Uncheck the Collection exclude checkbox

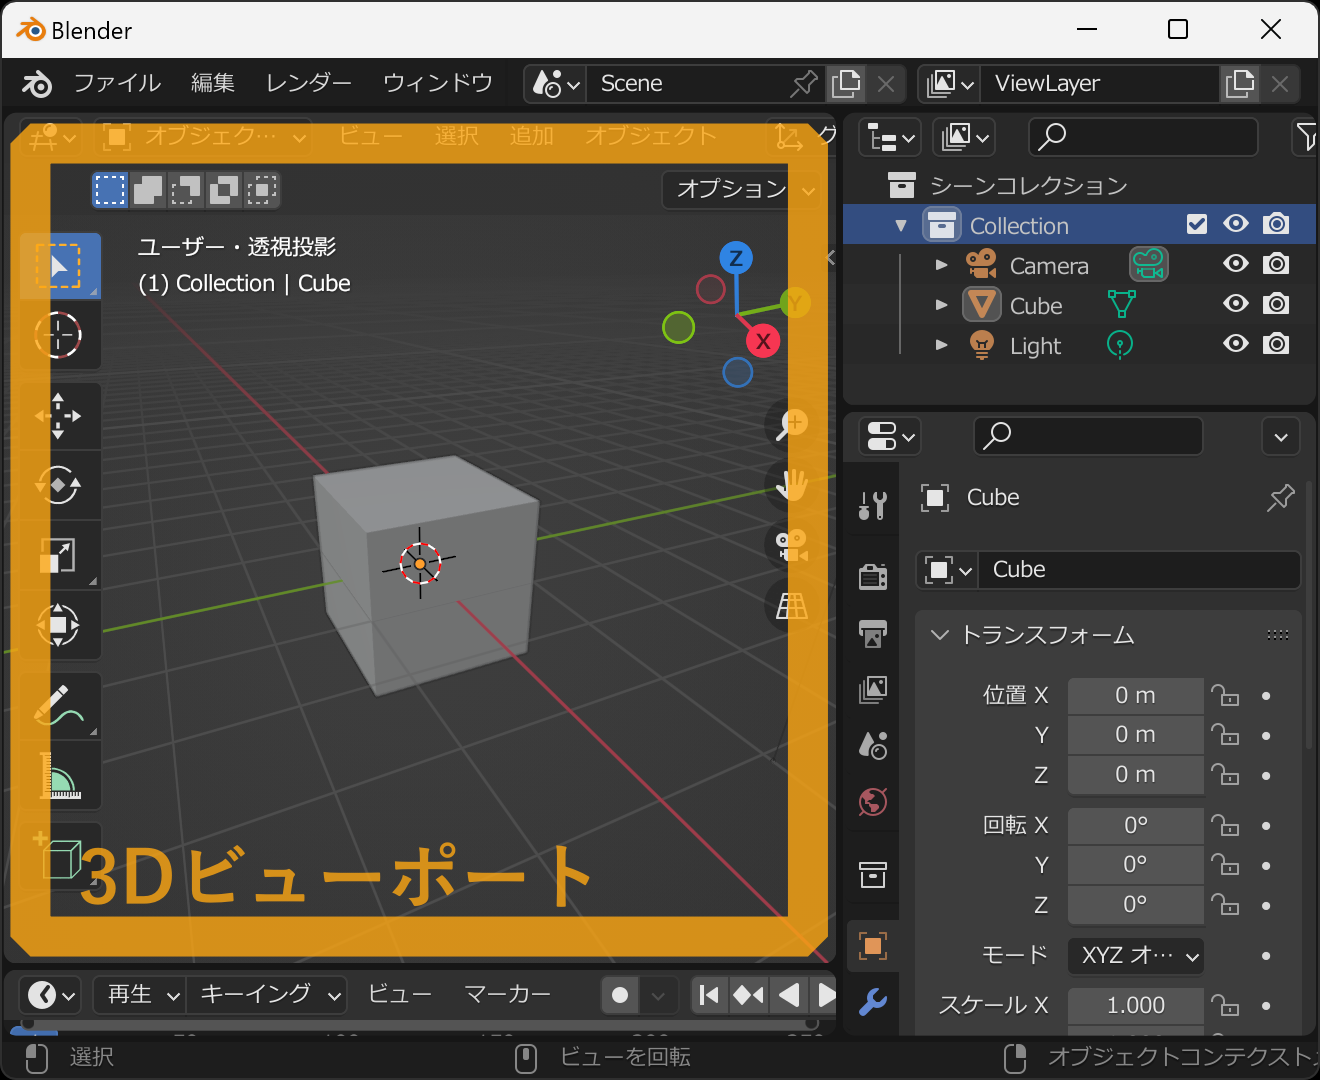click(1197, 224)
